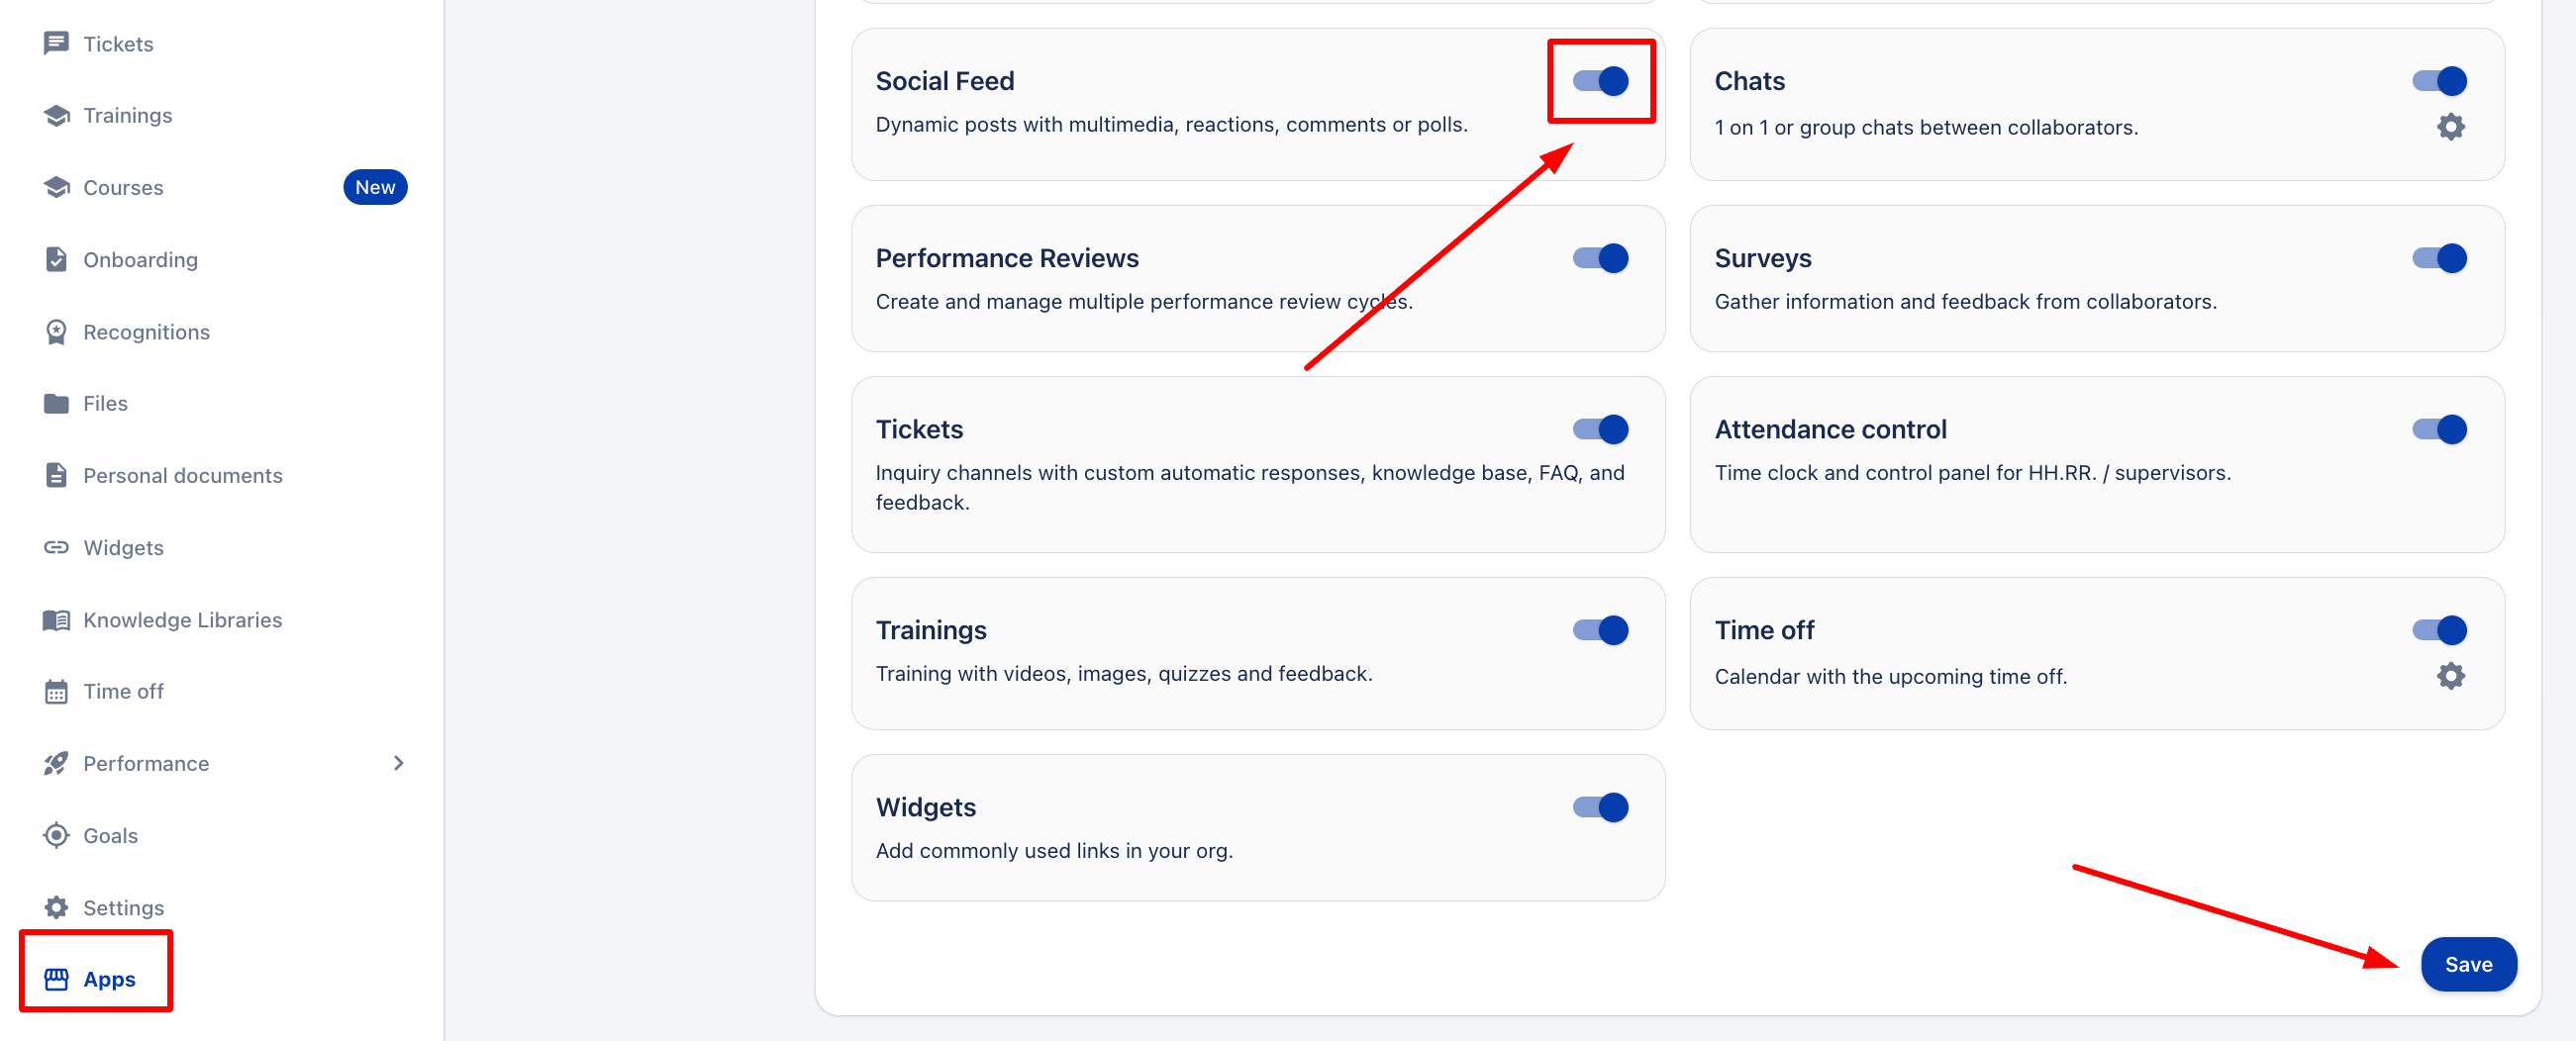Image resolution: width=2576 pixels, height=1041 pixels.
Task: Go to Settings in the sidebar
Action: pyautogui.click(x=123, y=907)
